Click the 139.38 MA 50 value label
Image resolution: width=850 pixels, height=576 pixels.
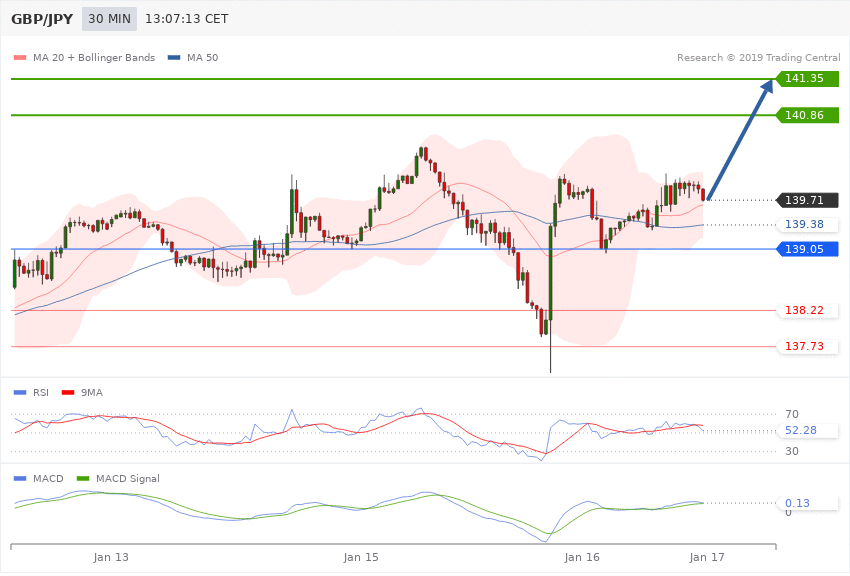[x=807, y=224]
